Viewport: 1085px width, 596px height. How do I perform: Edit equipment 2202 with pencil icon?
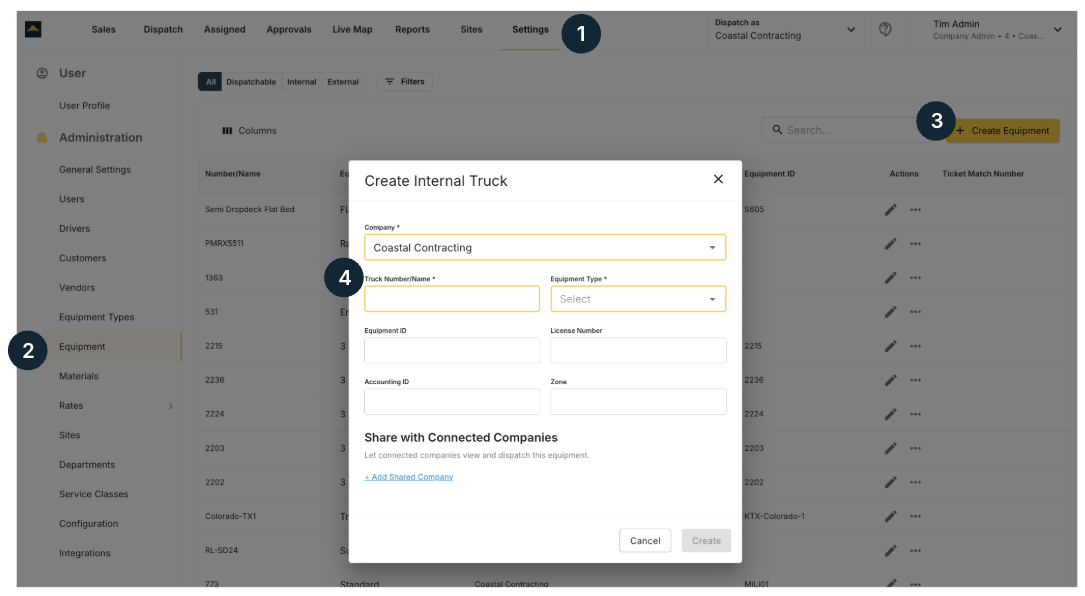[x=891, y=482]
